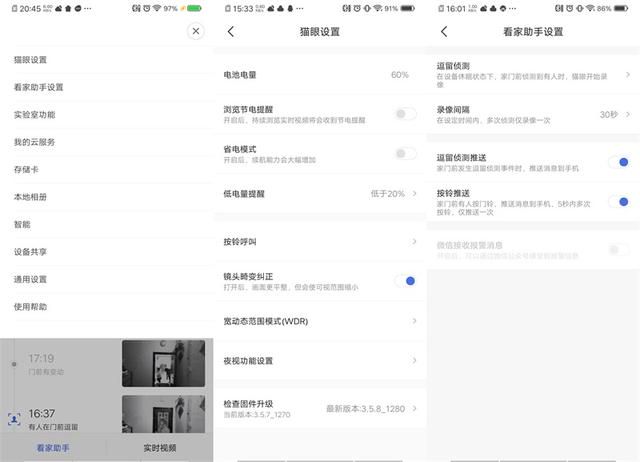Click 有人在门前逗留 event label
Screen dimensions: 640x462
53,427
